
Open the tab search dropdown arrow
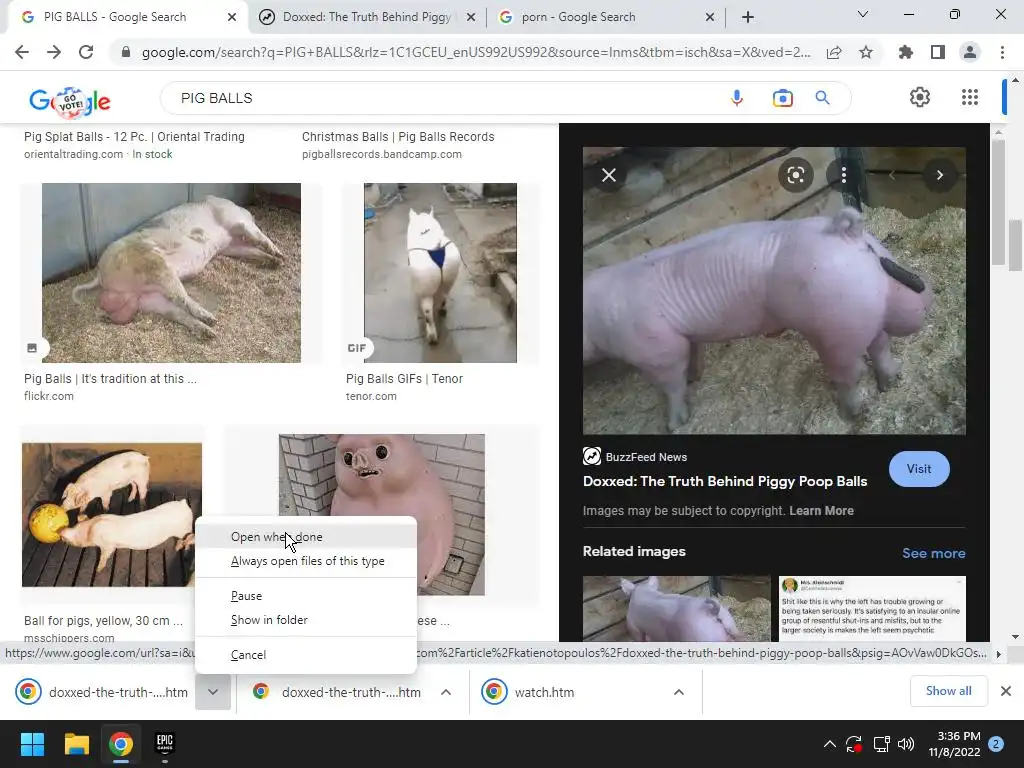click(x=863, y=14)
